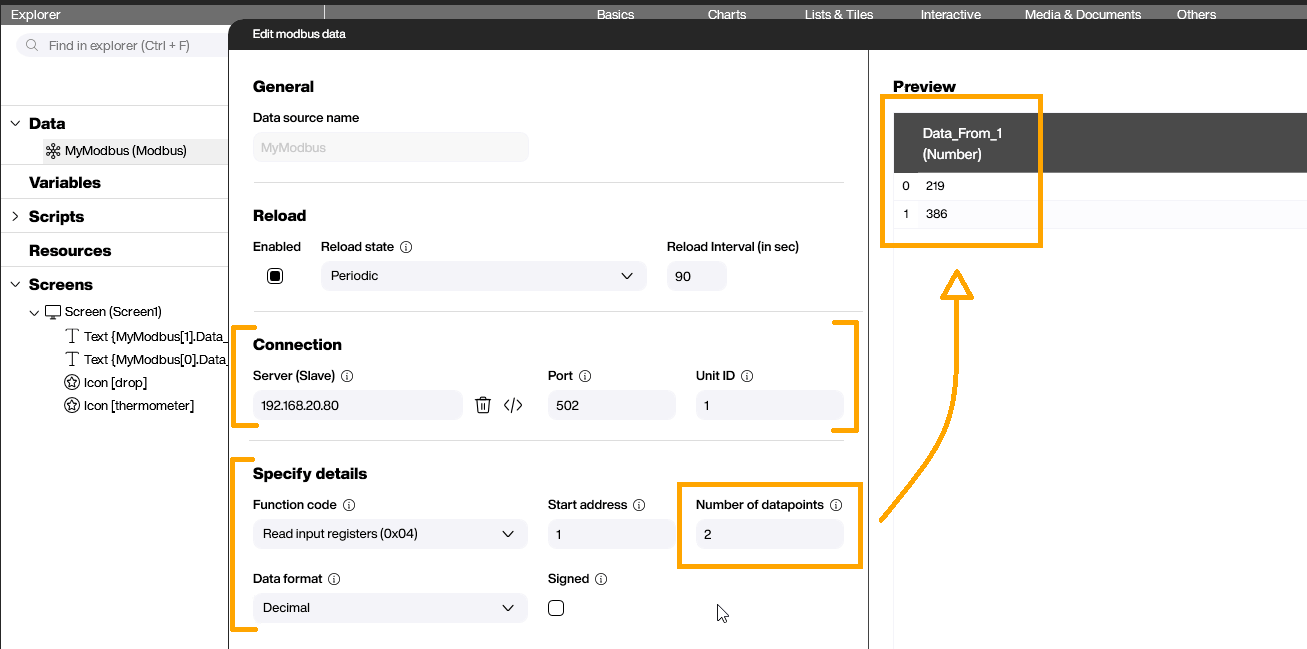
Task: Click the info icon next to Port
Action: click(x=585, y=376)
